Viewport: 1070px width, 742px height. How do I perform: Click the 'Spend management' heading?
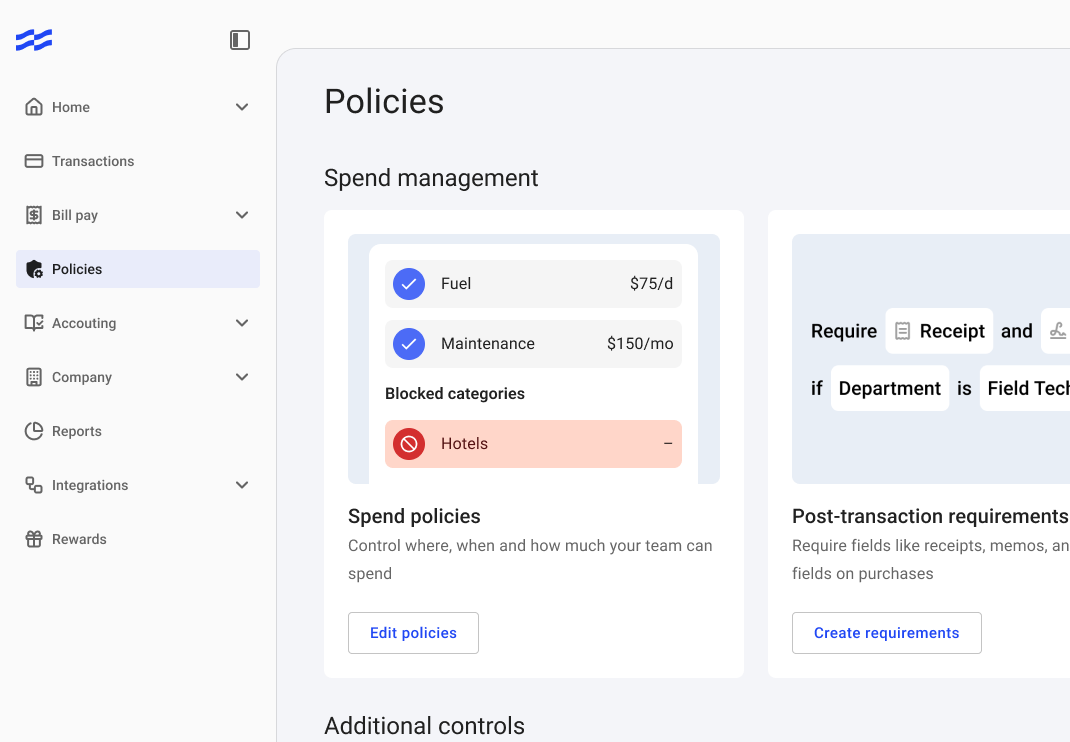431,178
